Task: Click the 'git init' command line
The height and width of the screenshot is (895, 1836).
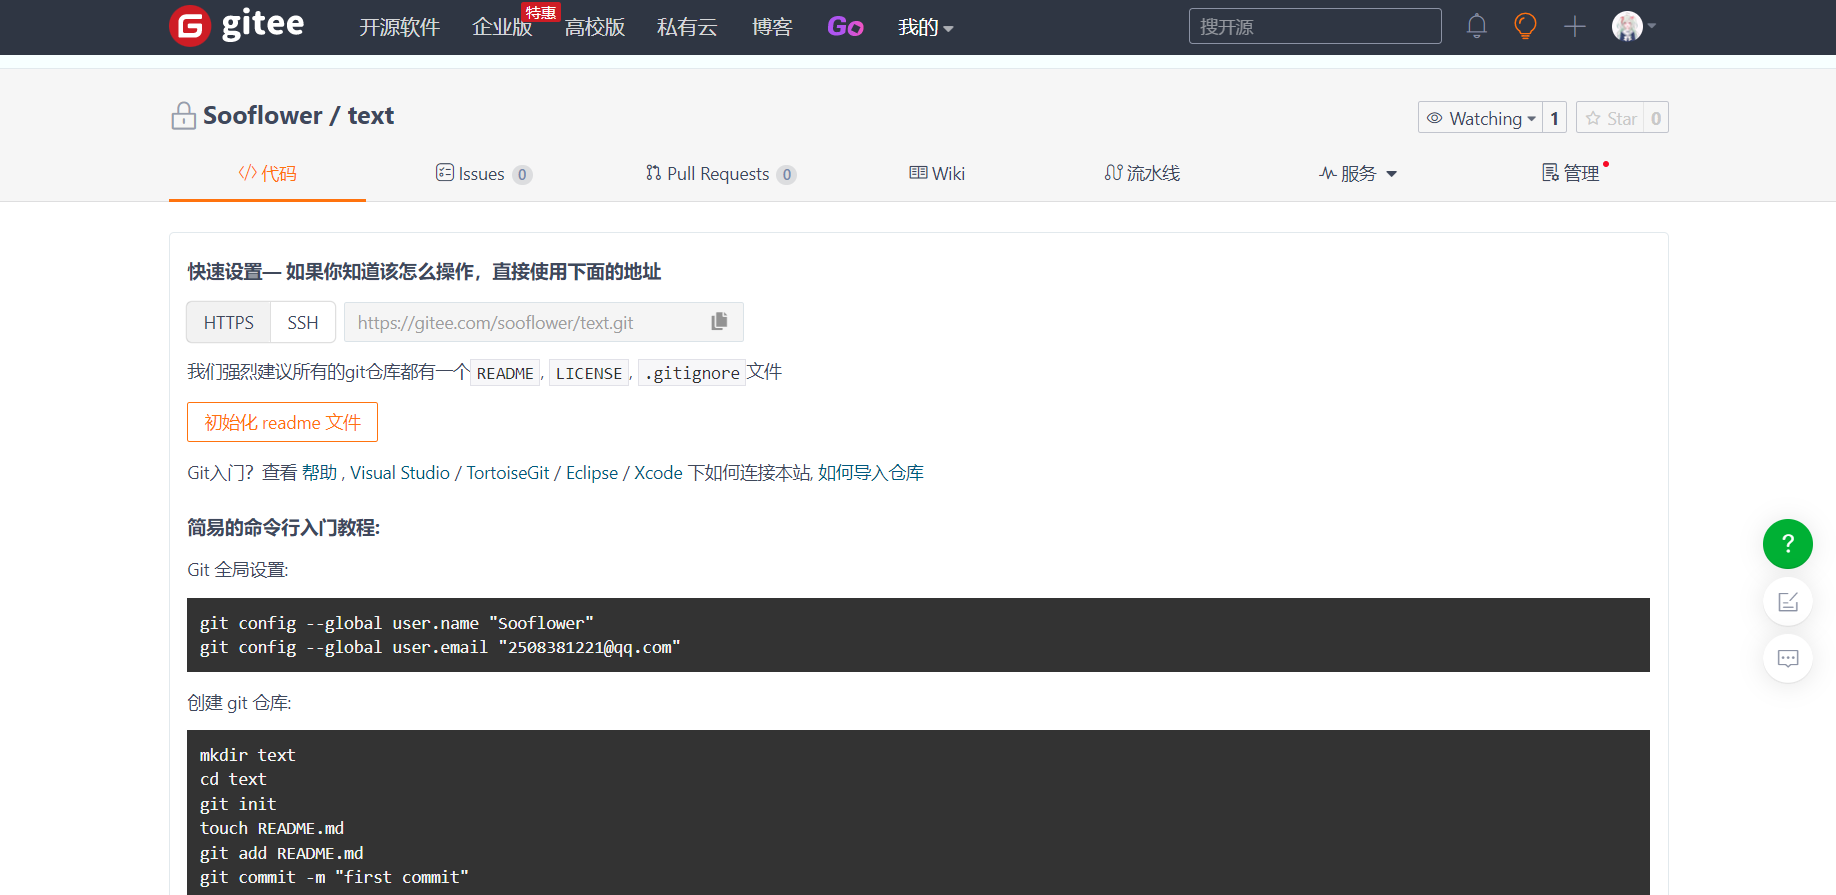Action: pyautogui.click(x=238, y=804)
